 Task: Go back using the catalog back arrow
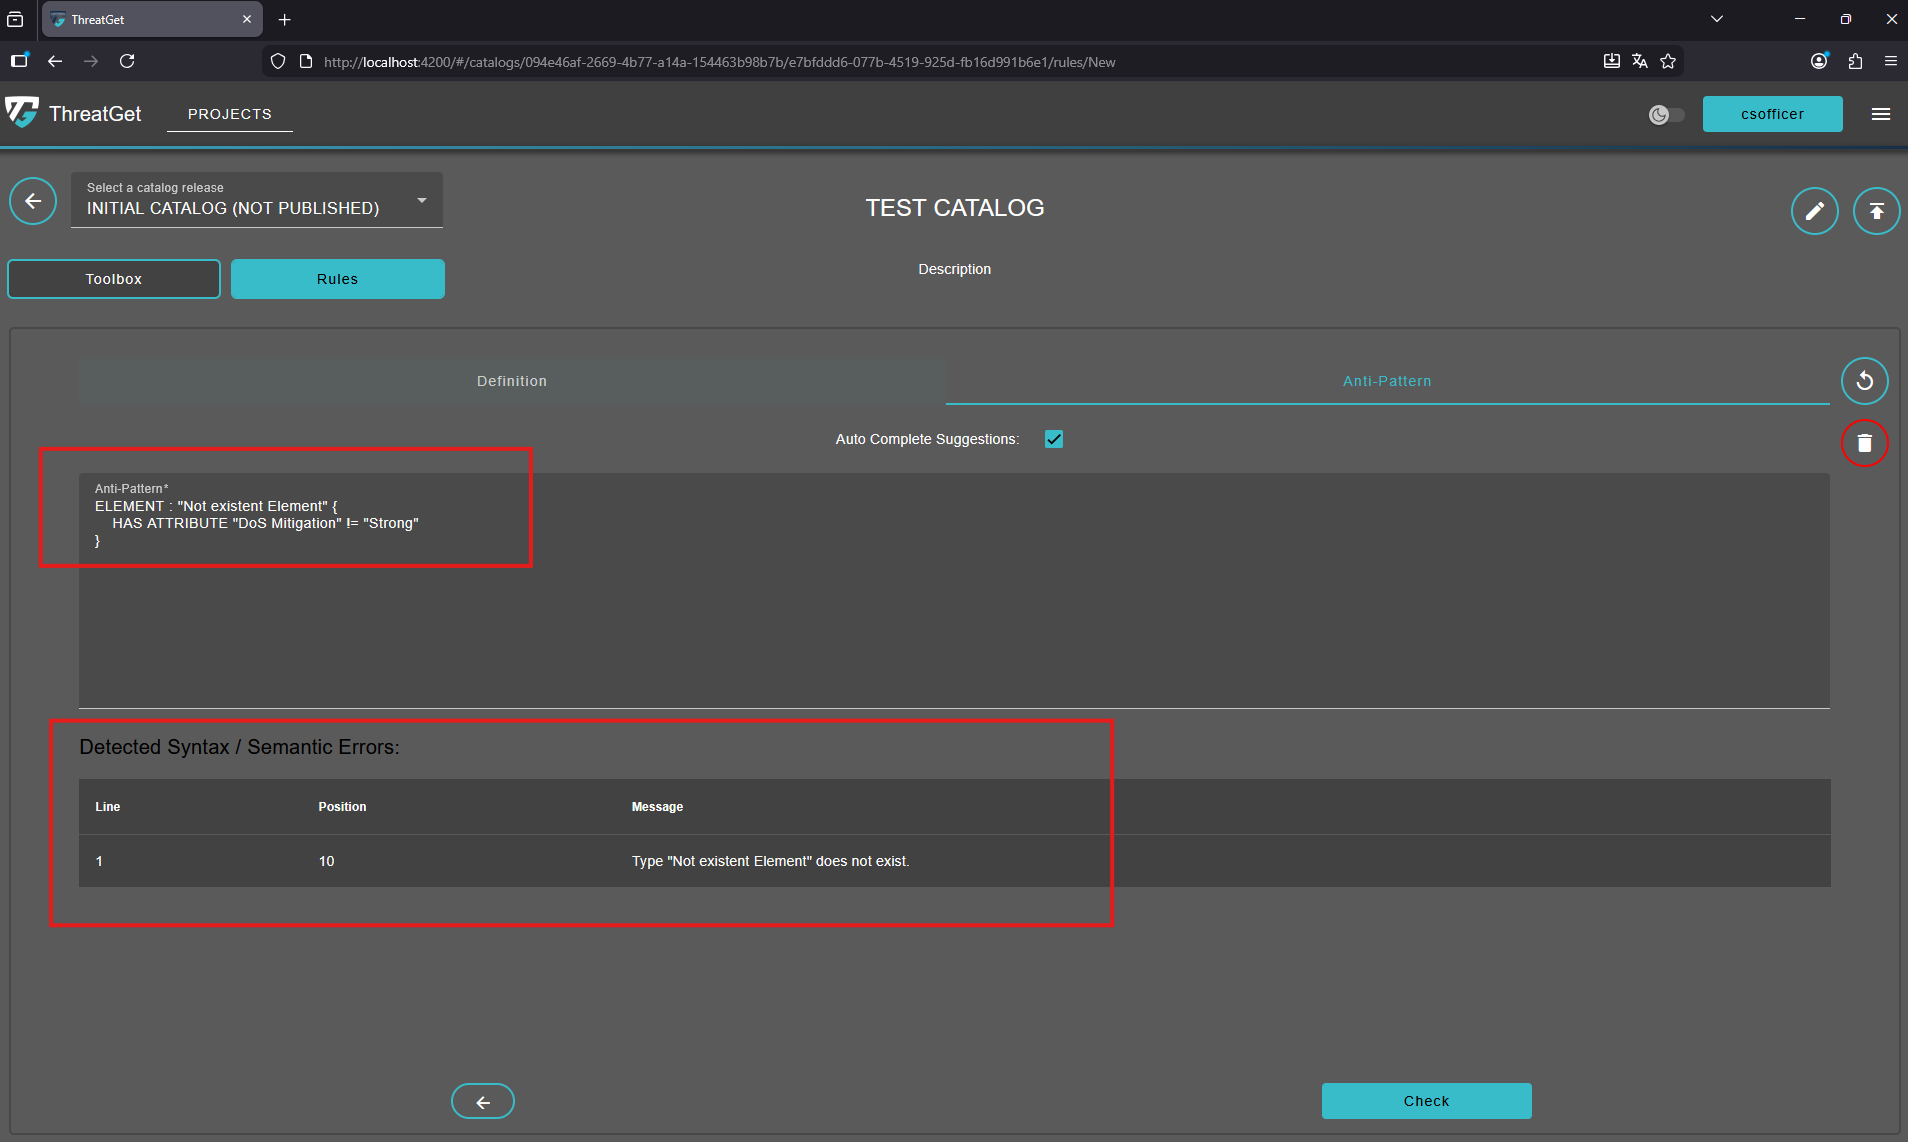(33, 202)
